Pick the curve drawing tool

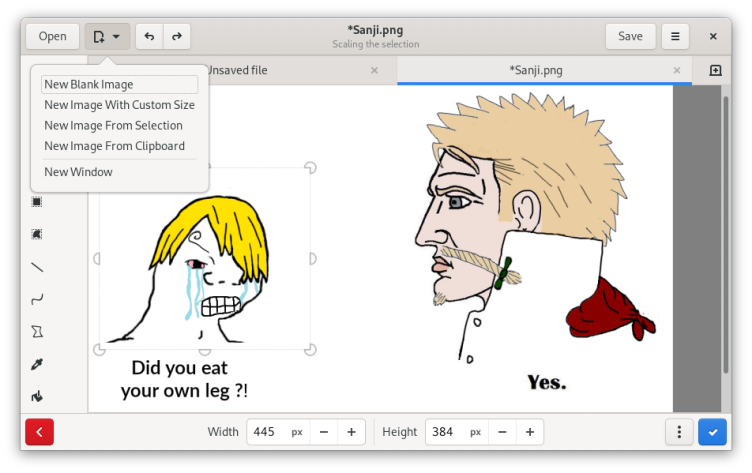(x=37, y=299)
